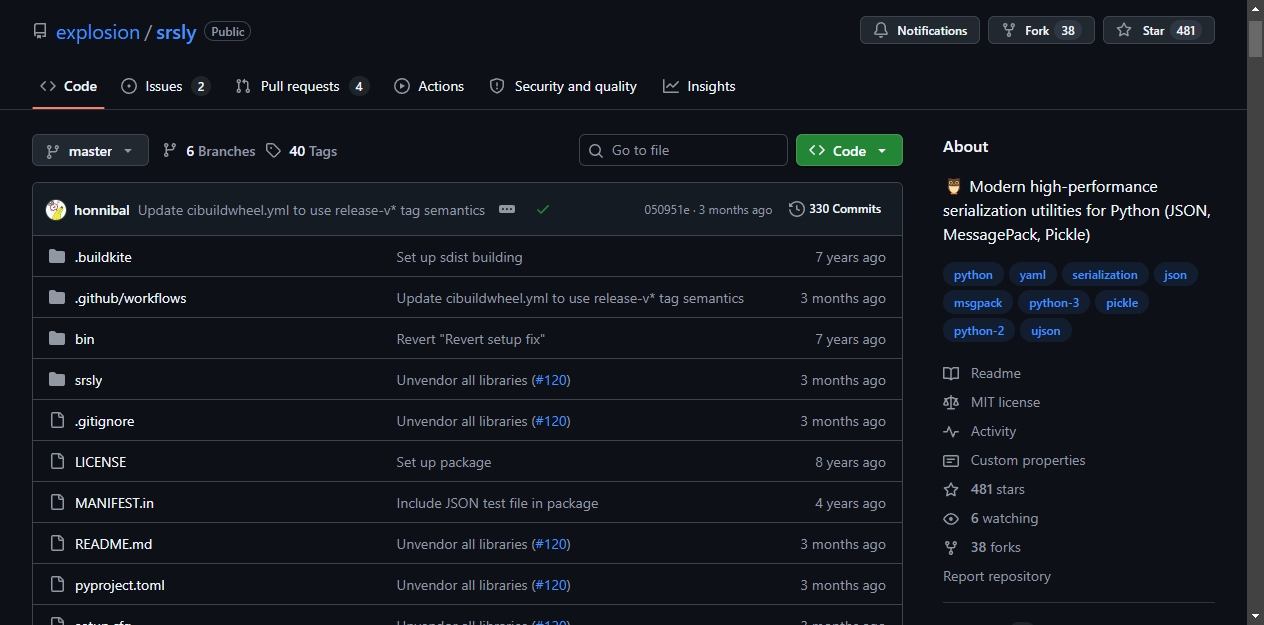Click the LICENSE file icon

point(57,462)
